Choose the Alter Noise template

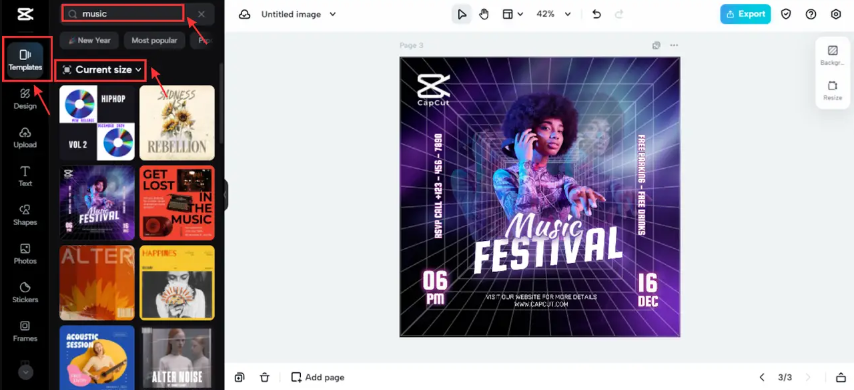pyautogui.click(x=177, y=357)
